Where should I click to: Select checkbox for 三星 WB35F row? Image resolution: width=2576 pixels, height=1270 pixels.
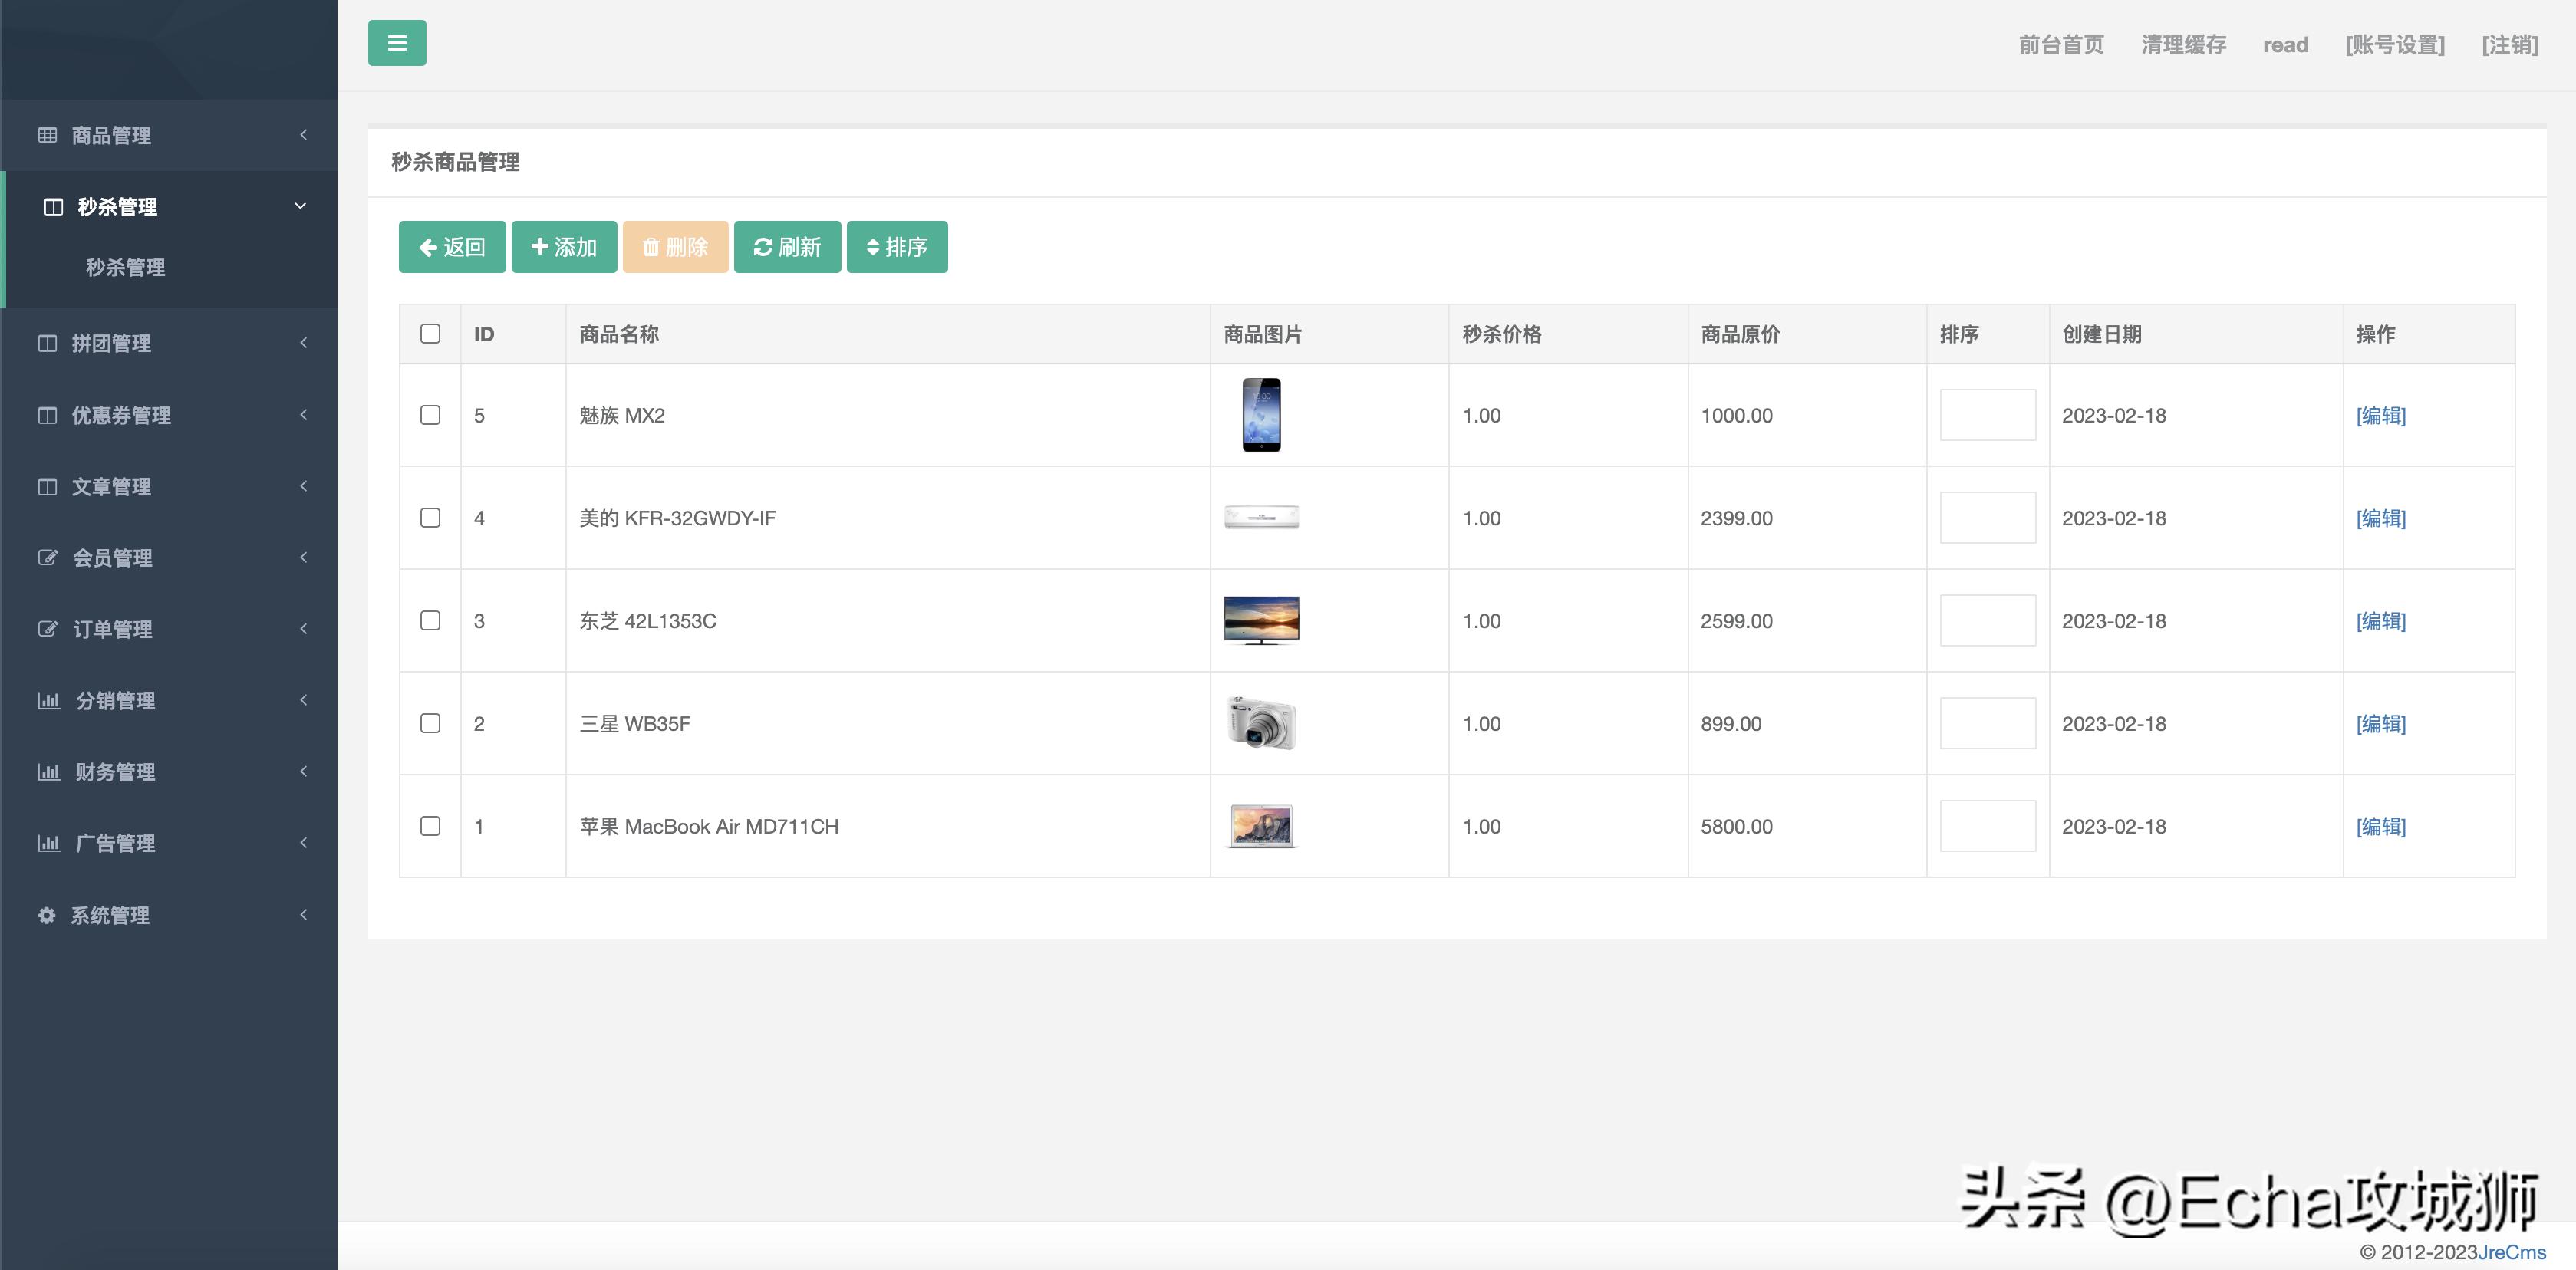(430, 723)
